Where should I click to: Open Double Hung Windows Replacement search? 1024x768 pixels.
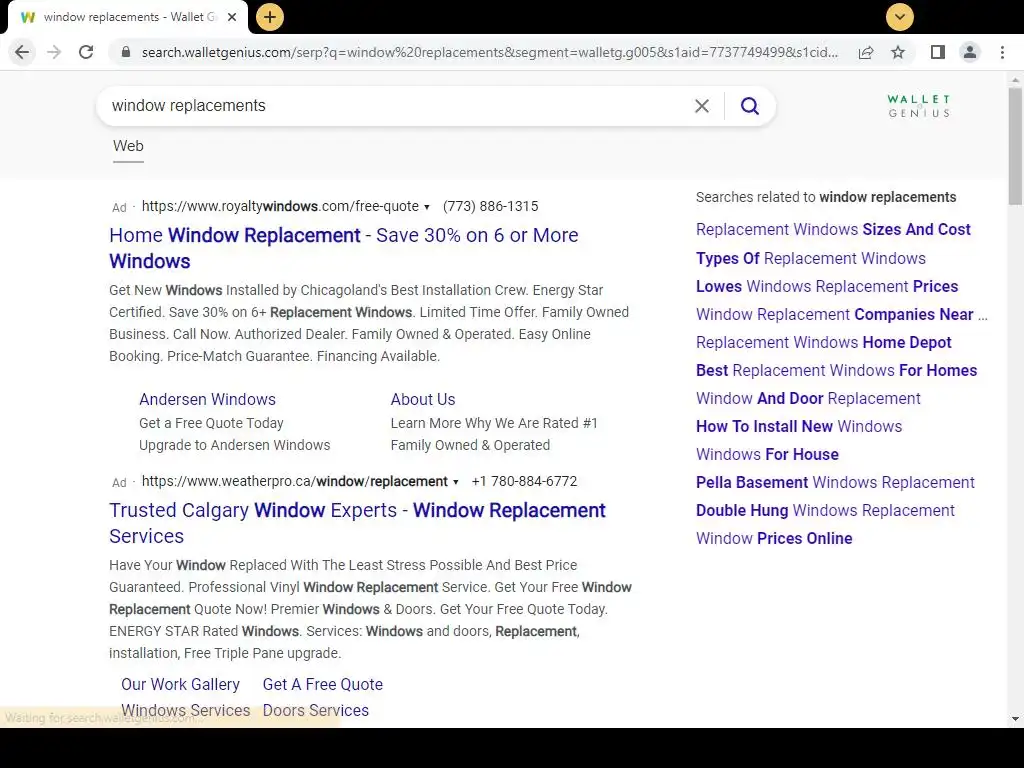point(825,511)
